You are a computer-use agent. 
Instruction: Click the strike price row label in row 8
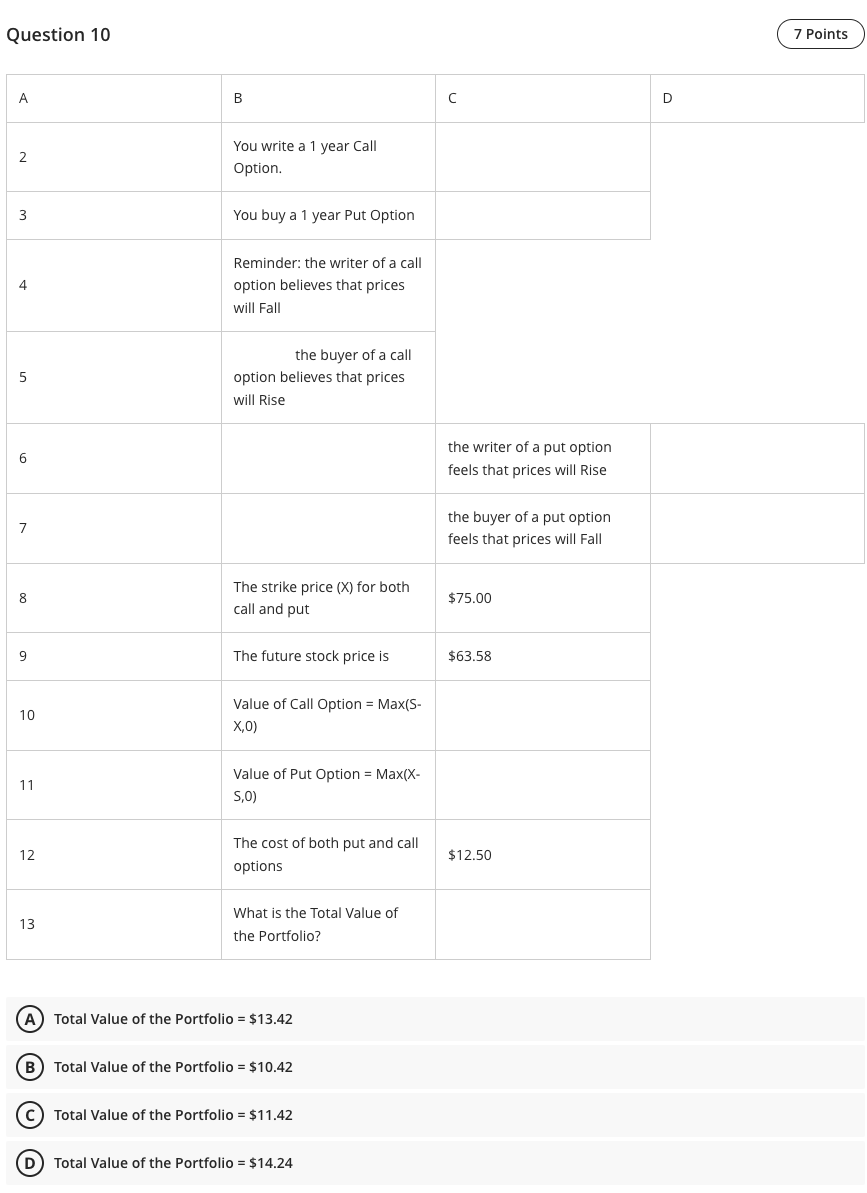click(328, 598)
